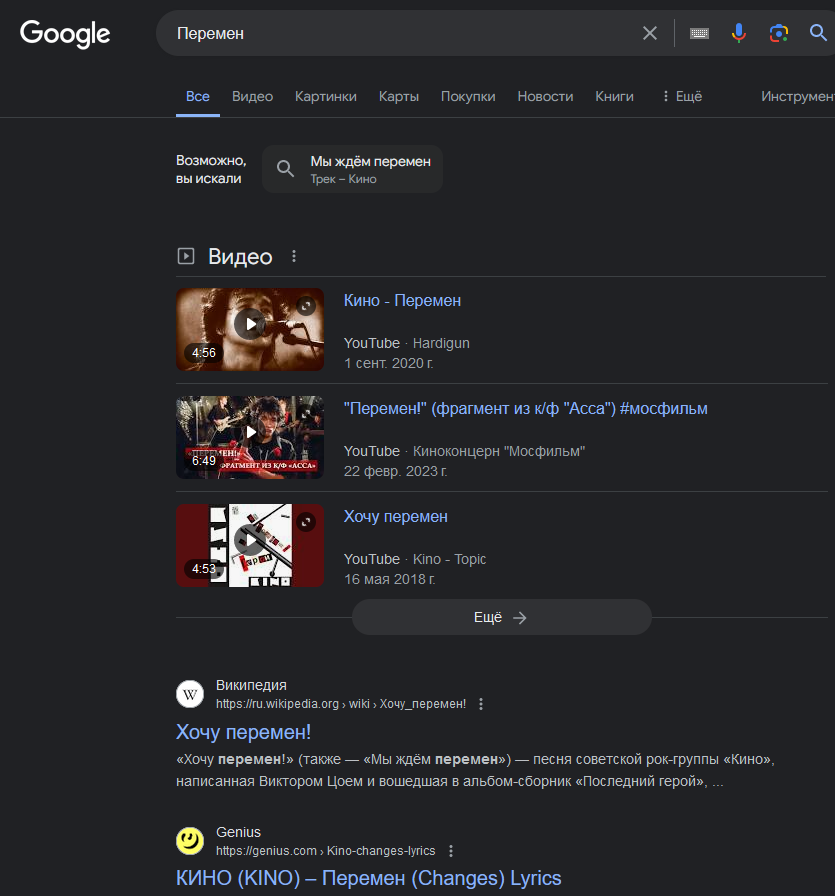Expand preview on Кино - Перемен thumbnail
The image size is (835, 896).
click(x=306, y=306)
